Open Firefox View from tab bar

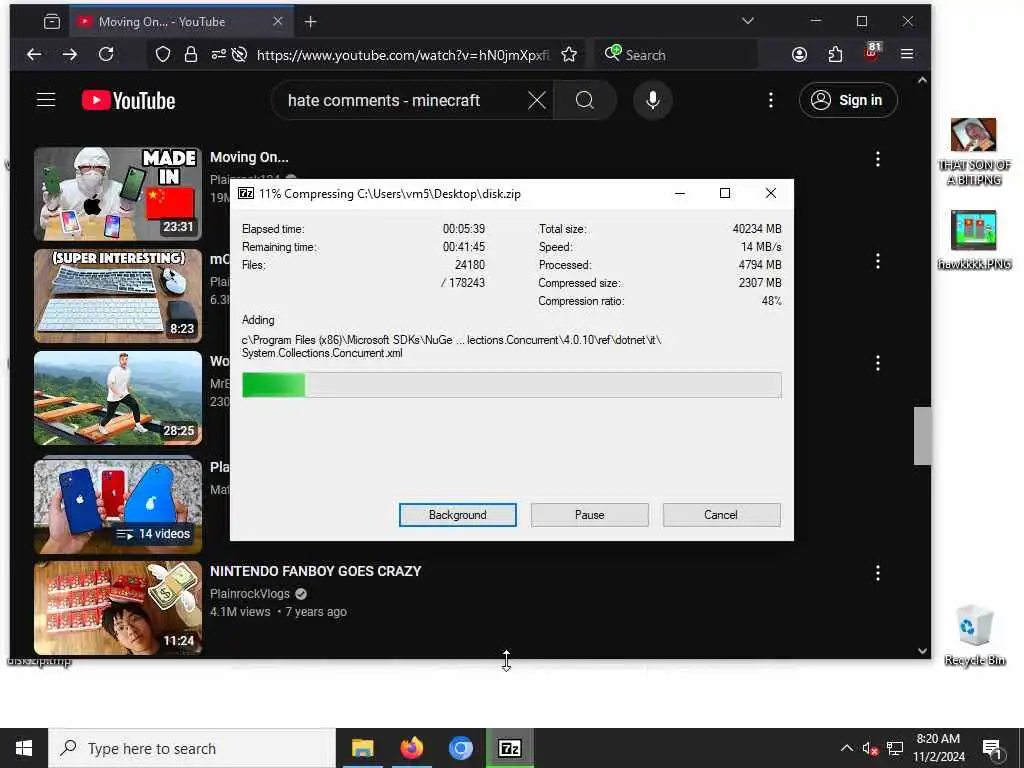(x=52, y=22)
